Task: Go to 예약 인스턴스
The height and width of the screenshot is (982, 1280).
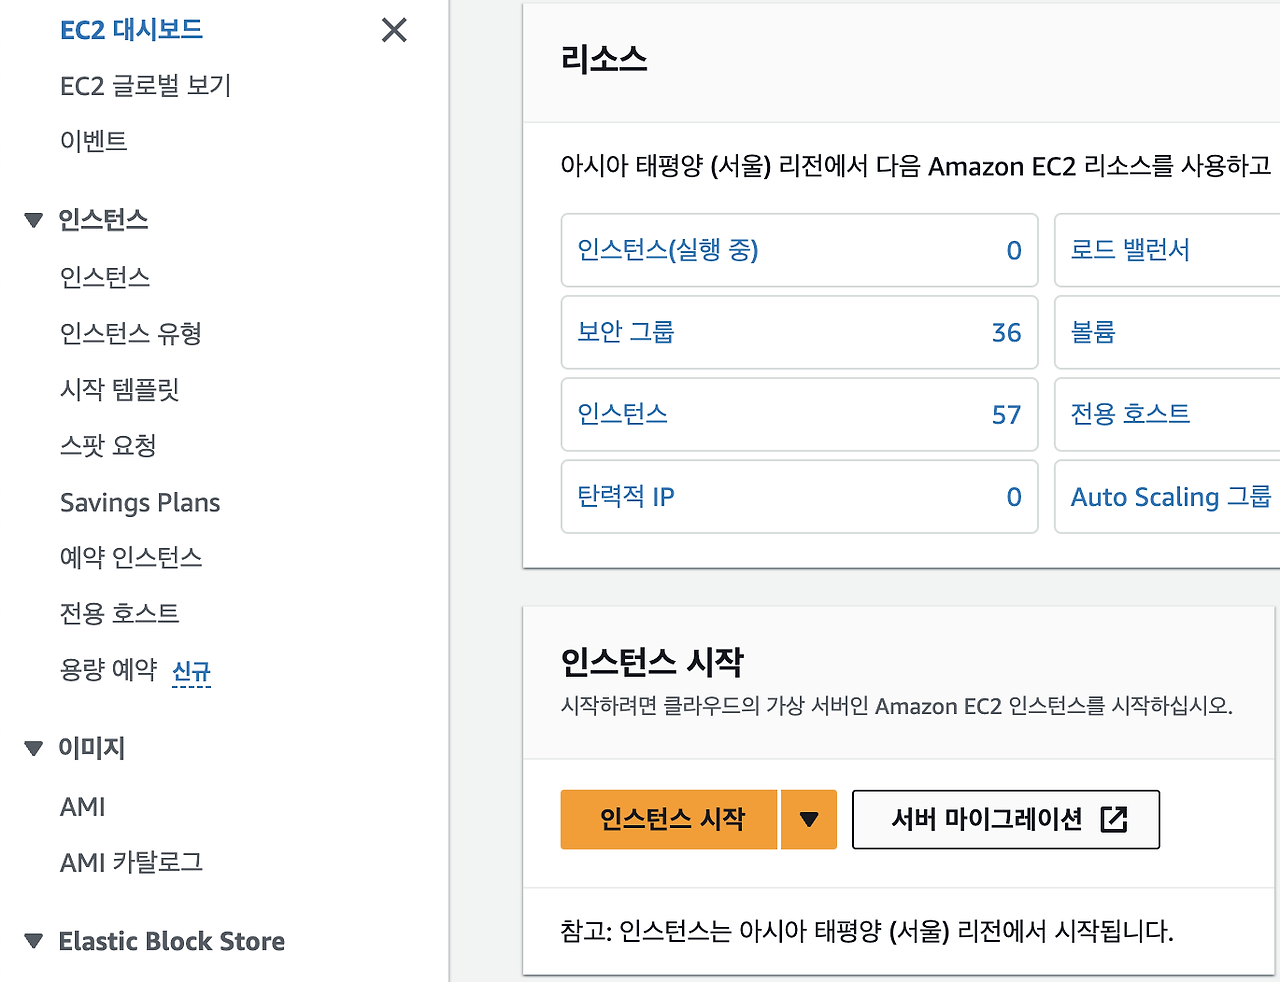Action: (x=131, y=557)
